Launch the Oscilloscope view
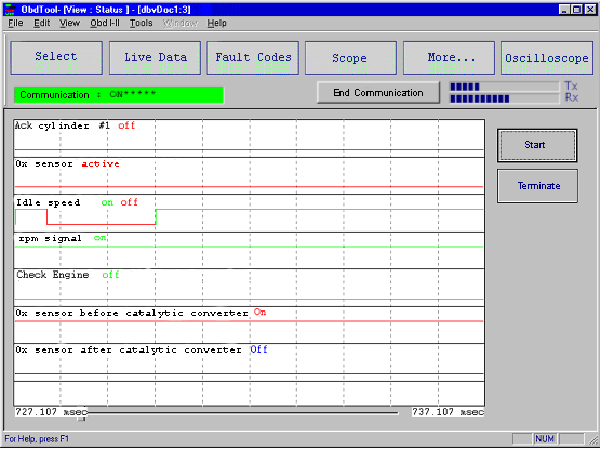Image resolution: width=600 pixels, height=449 pixels. pos(547,58)
